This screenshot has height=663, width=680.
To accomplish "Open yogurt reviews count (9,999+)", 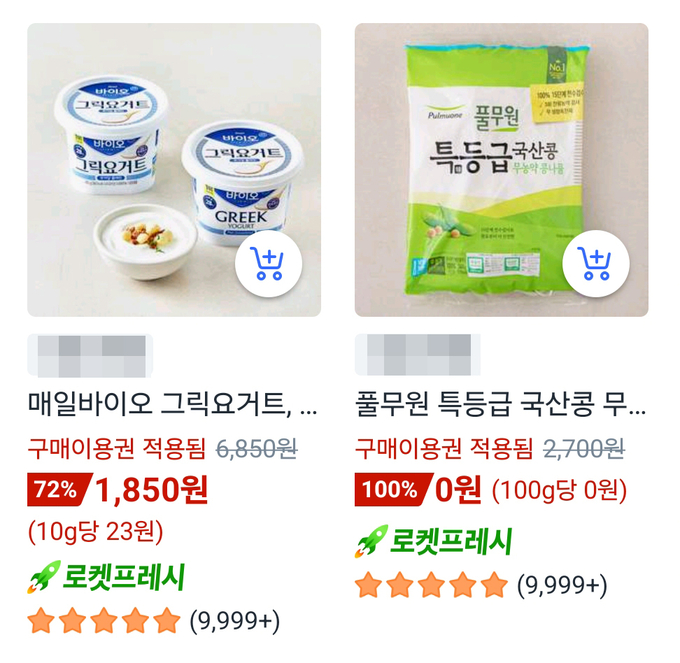I will click(x=235, y=621).
